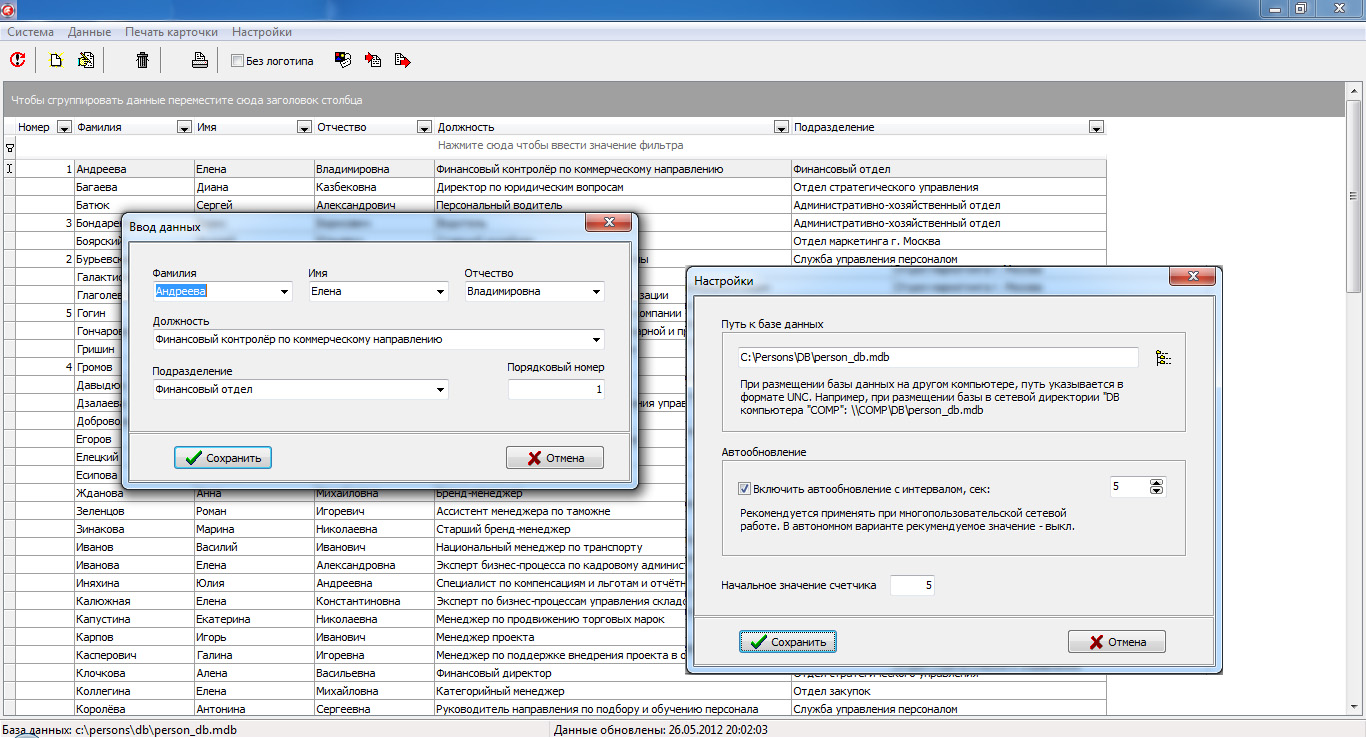Toggle the Без логотипа checkbox
This screenshot has height=738, width=1366.
237,61
